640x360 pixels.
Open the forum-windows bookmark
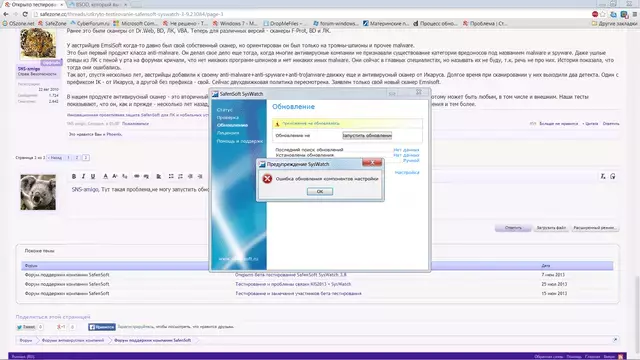tap(336, 24)
